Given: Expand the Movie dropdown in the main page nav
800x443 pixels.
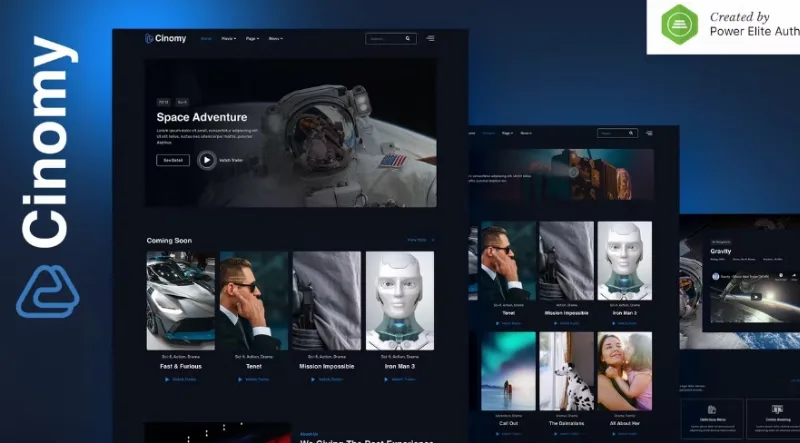Looking at the screenshot, I should point(229,38).
